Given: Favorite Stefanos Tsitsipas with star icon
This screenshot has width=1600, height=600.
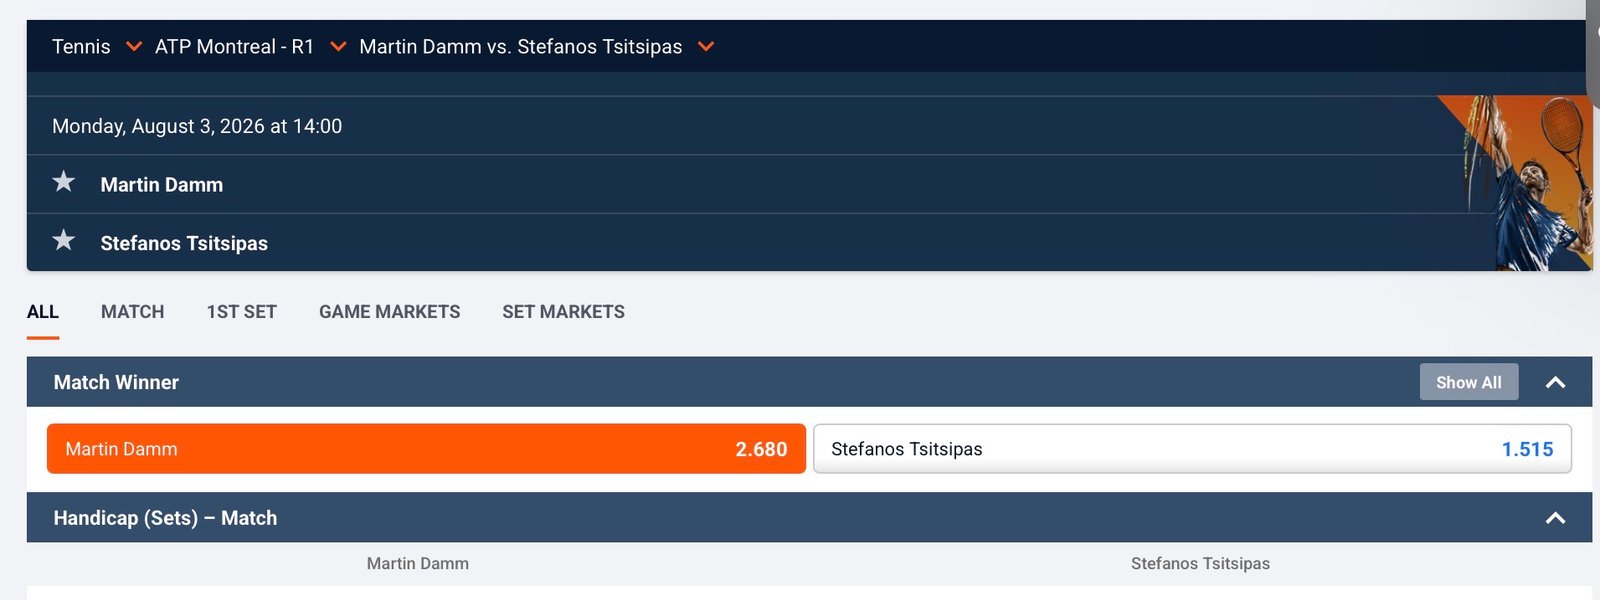Looking at the screenshot, I should [64, 241].
